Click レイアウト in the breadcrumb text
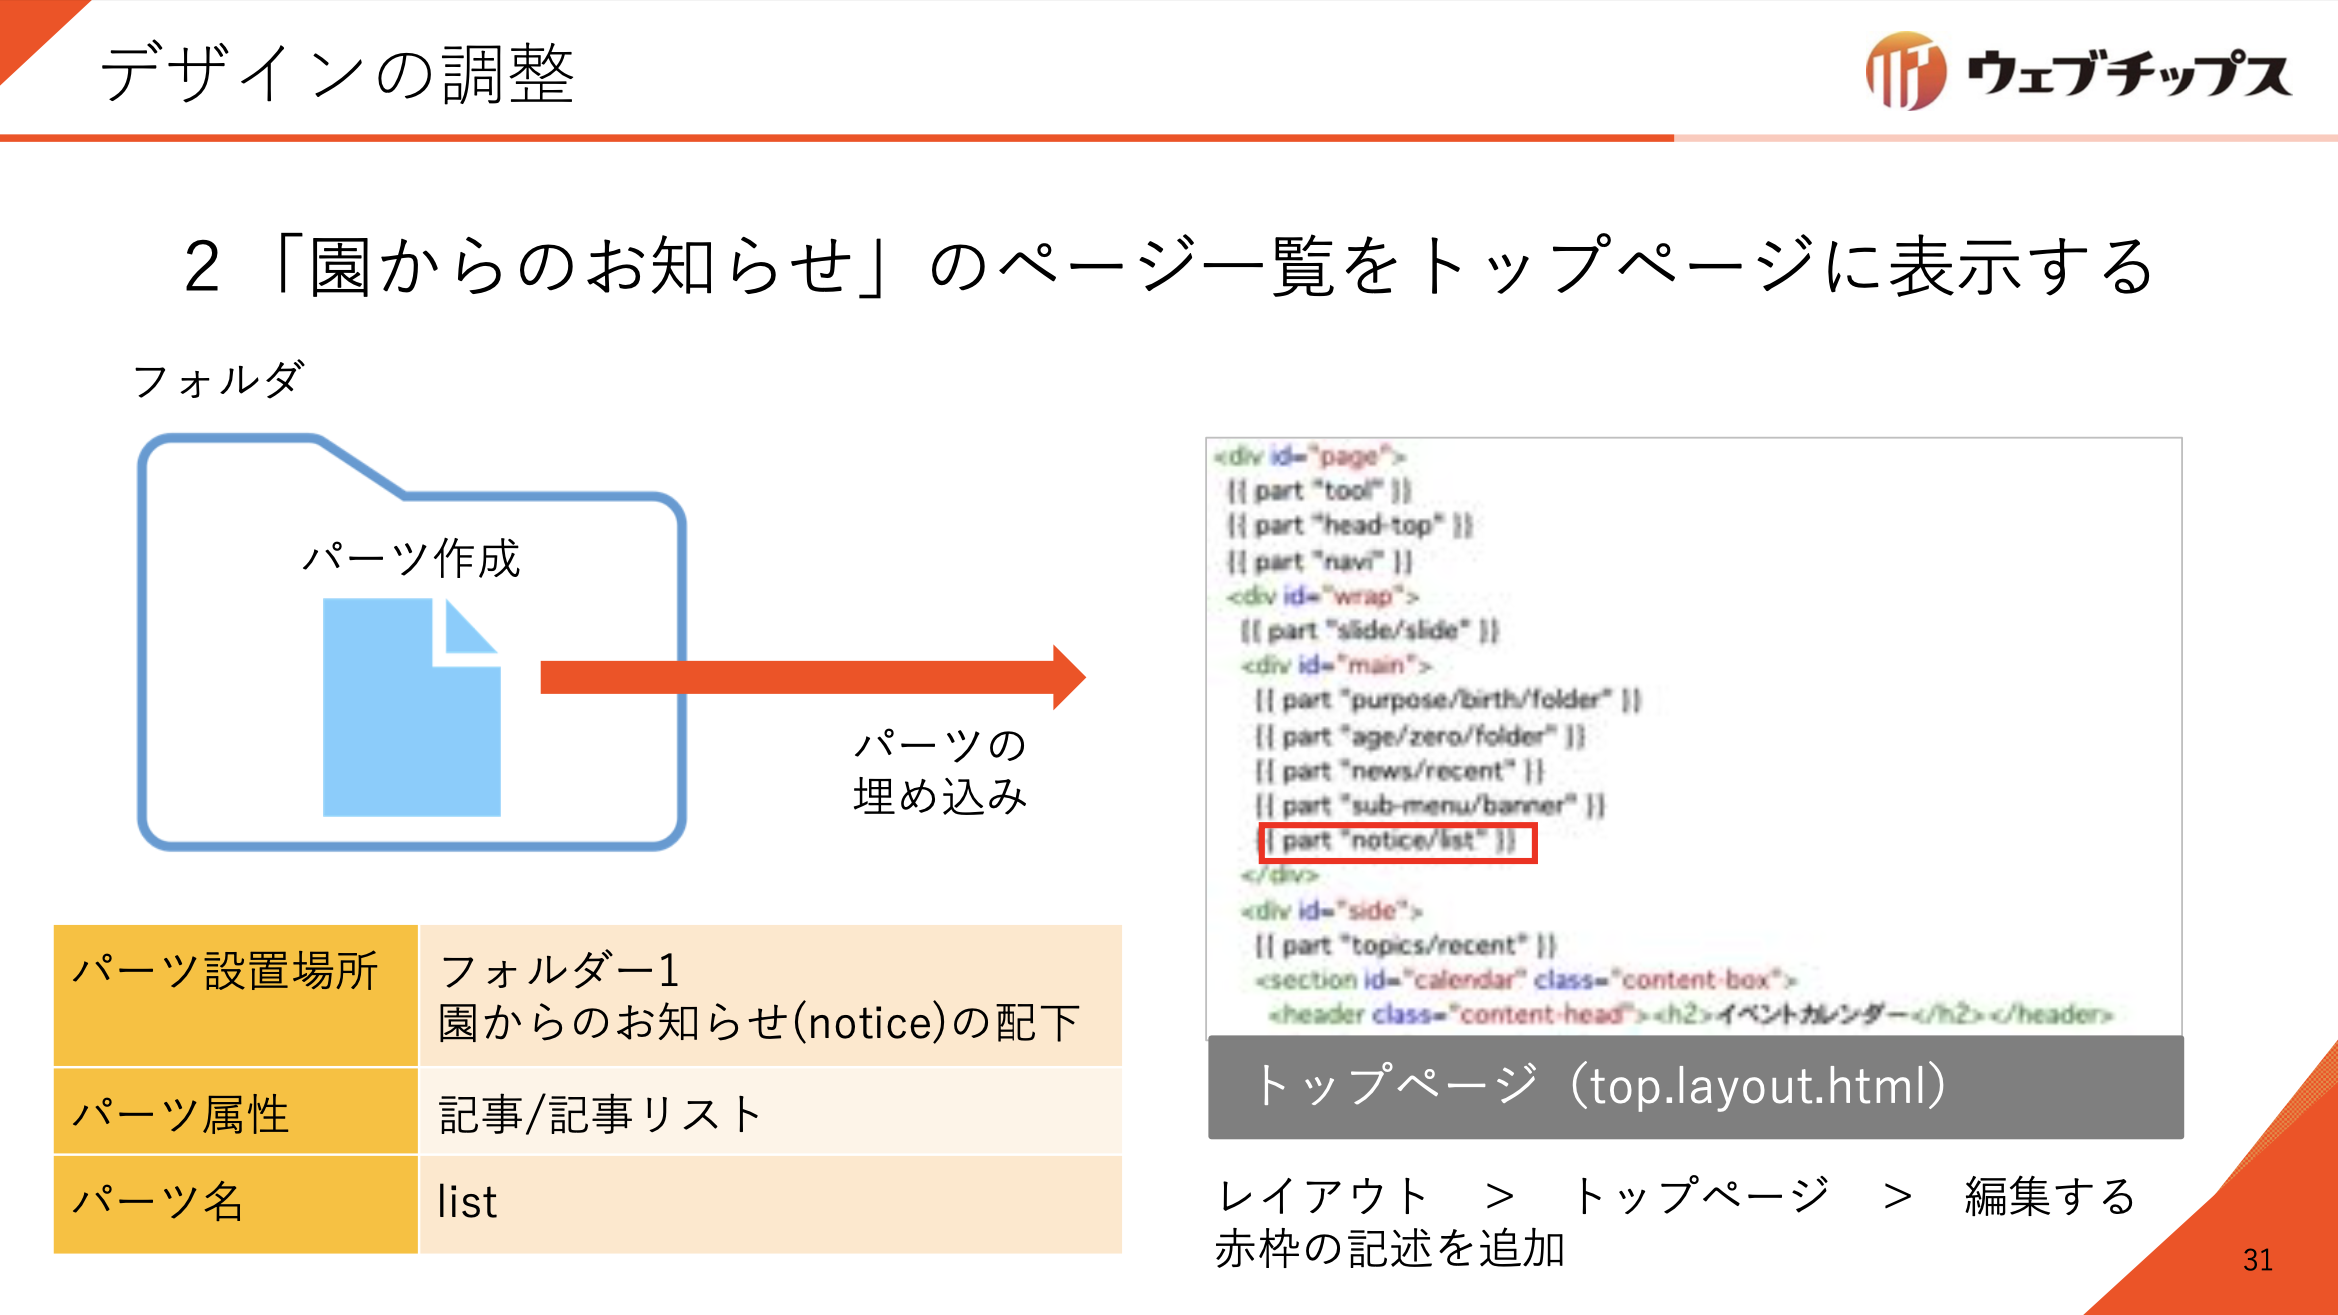 1323,1196
